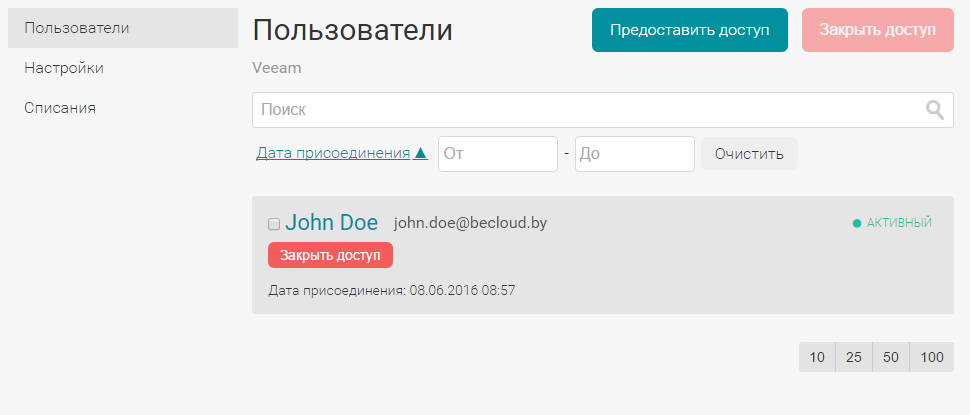The height and width of the screenshot is (415, 970).
Task: Choose 50 results per page
Action: 891,357
